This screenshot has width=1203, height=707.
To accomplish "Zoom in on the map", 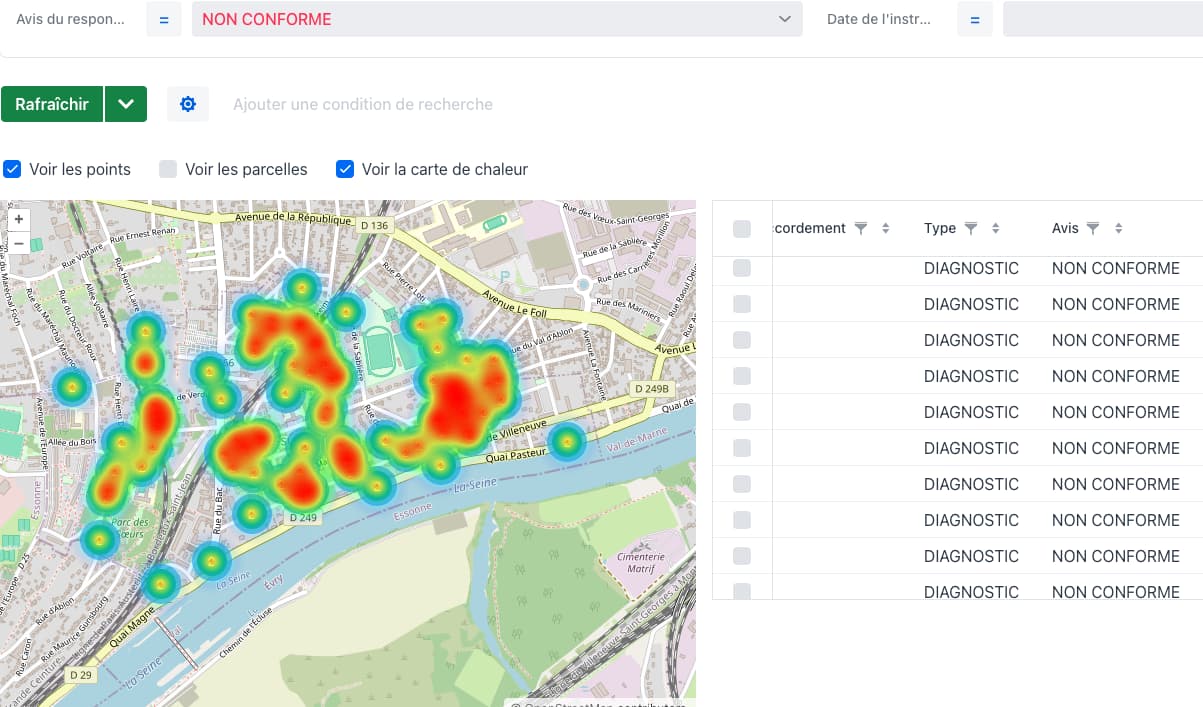I will point(19,218).
